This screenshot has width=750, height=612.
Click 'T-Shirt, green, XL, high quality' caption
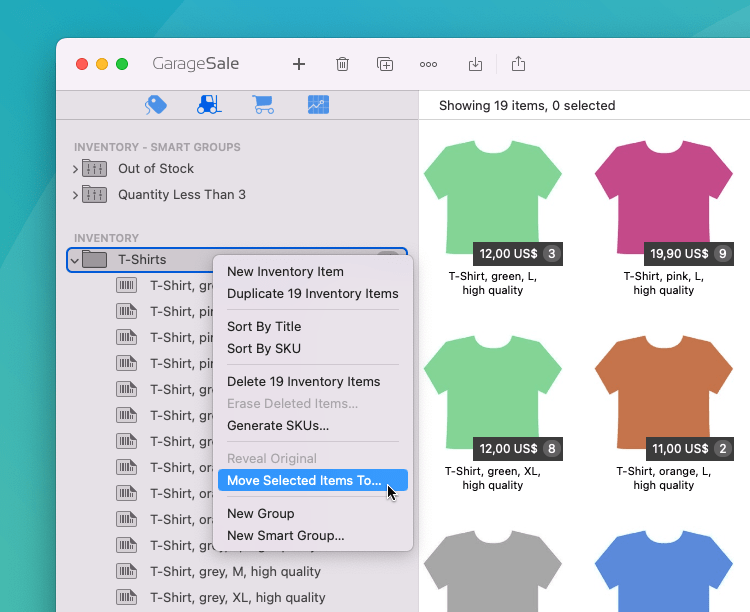[x=493, y=478]
